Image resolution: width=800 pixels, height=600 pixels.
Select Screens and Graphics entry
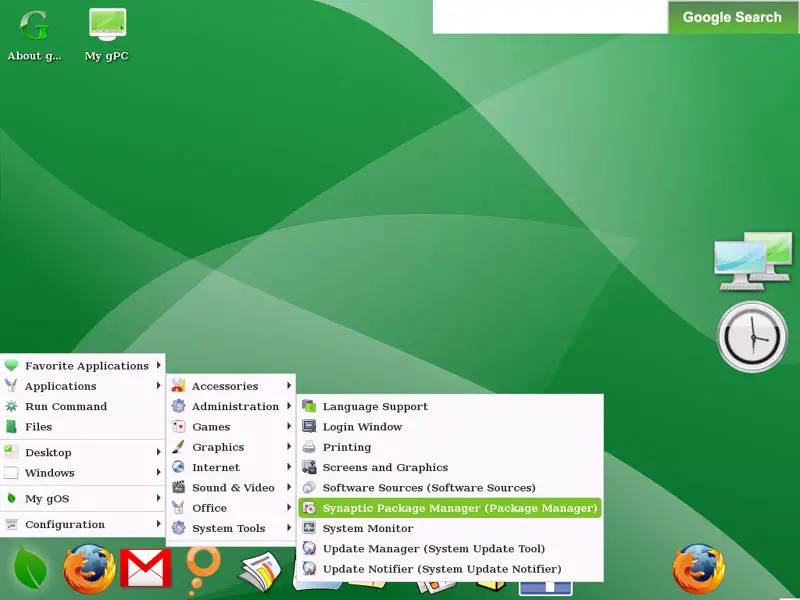click(x=450, y=467)
